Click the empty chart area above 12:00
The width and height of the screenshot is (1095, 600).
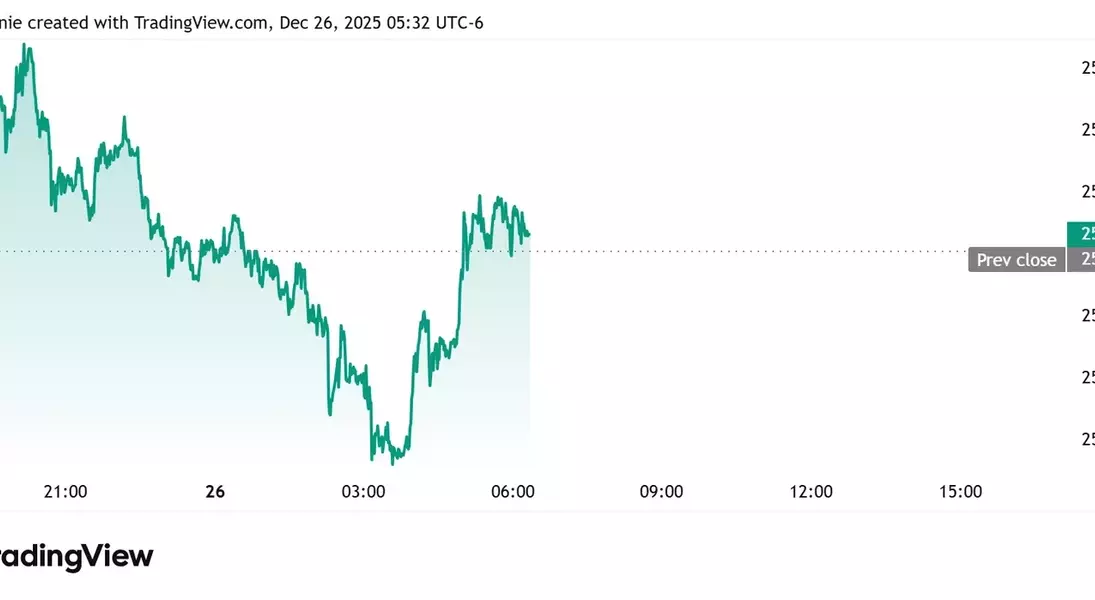pos(811,300)
